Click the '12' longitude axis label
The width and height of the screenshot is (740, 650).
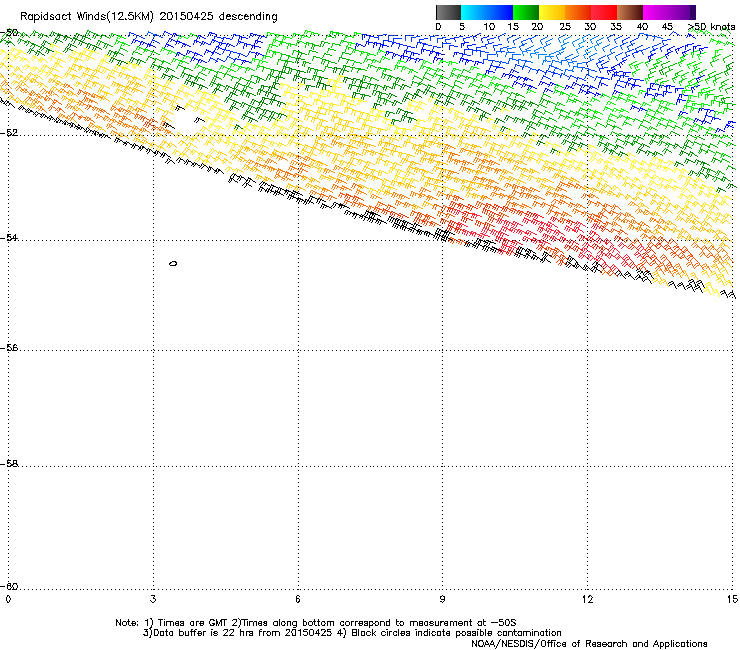587,599
